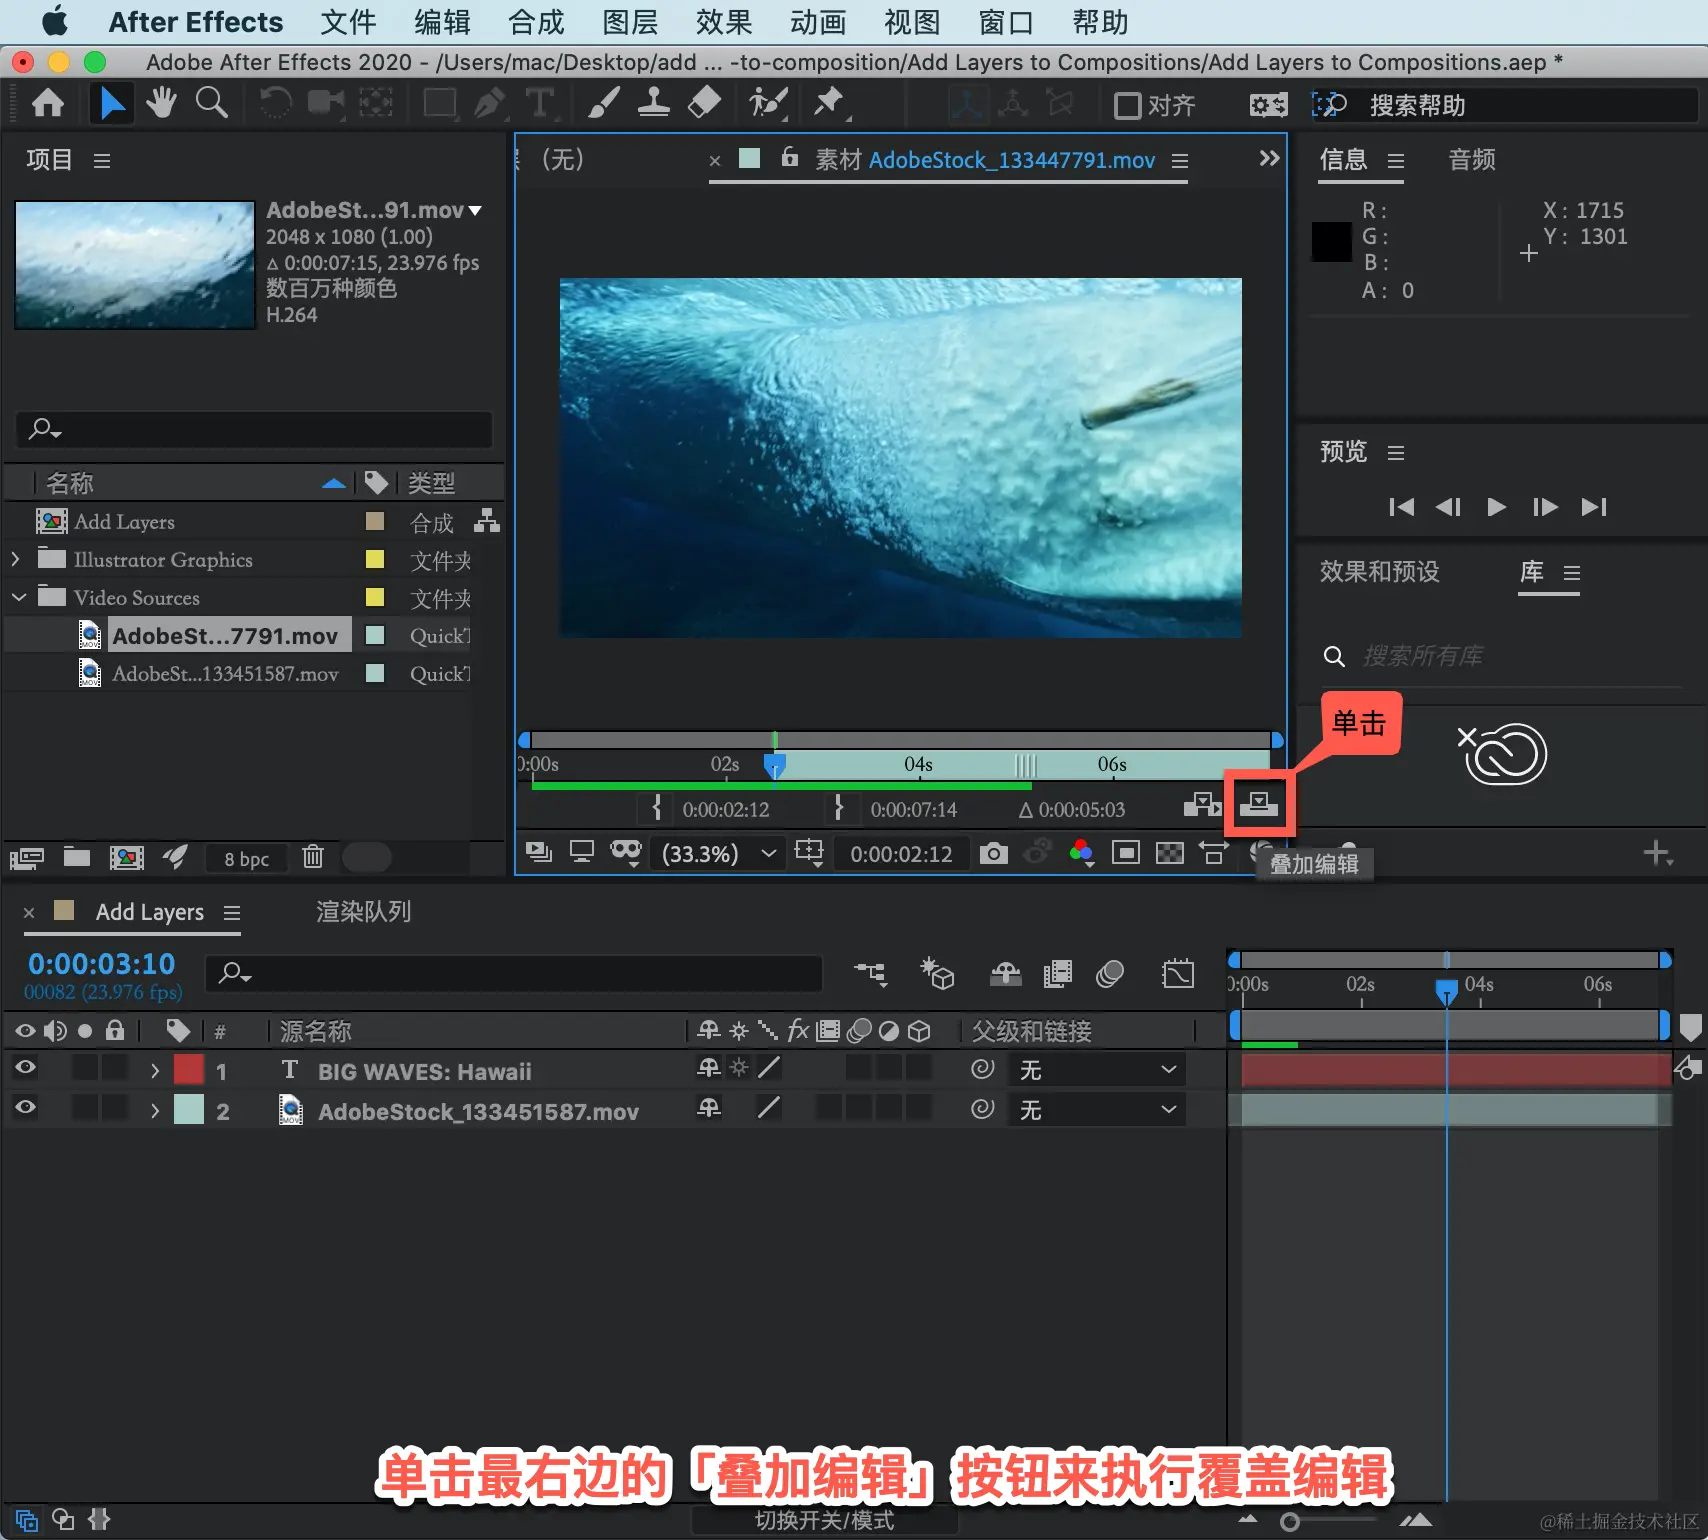The width and height of the screenshot is (1708, 1540).
Task: Play the preview
Action: pos(1496,507)
